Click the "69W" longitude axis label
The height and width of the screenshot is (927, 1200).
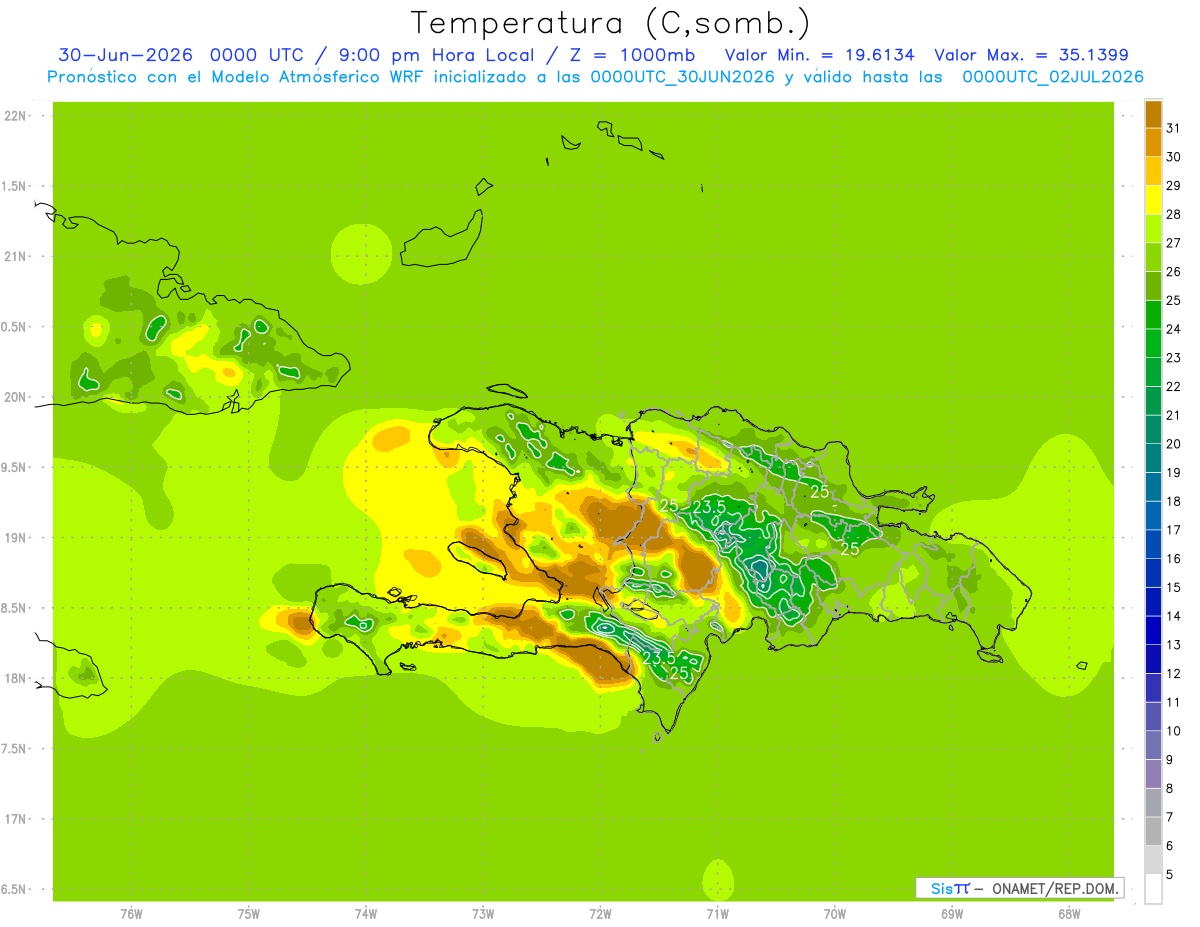pos(952,914)
